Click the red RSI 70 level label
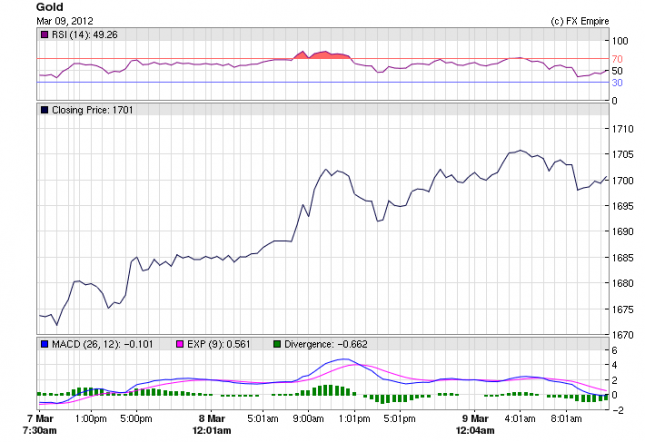This screenshot has width=645, height=442. coord(617,59)
